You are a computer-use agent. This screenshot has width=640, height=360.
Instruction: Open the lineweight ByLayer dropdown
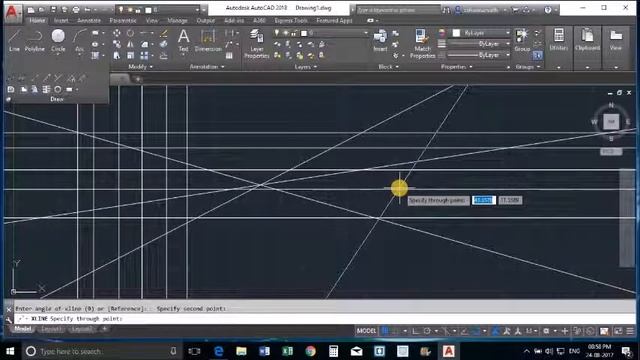click(479, 44)
